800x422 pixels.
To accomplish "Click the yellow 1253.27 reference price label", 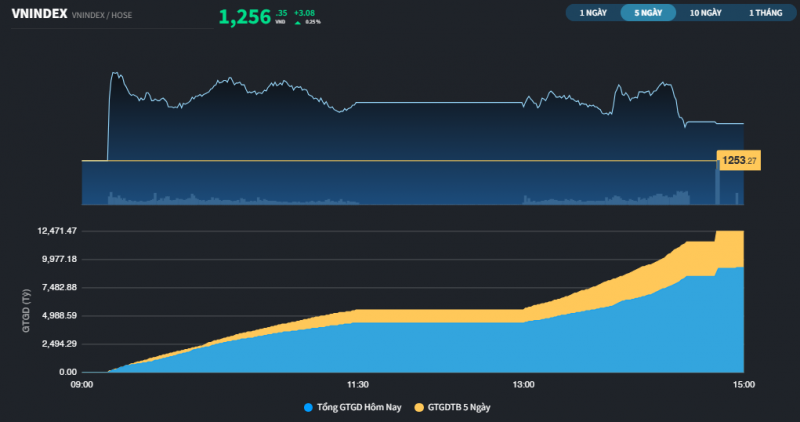I will point(740,160).
